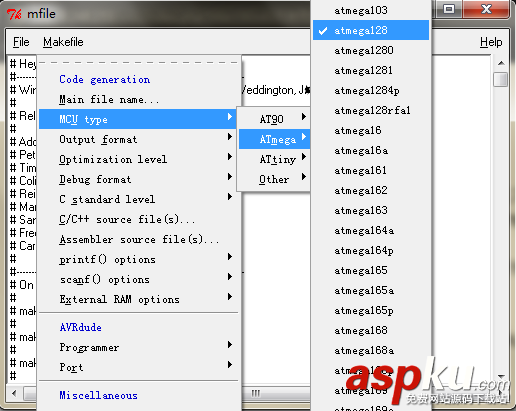Select atmega128rfa1 MCU
The width and height of the screenshot is (516, 411).
371,110
